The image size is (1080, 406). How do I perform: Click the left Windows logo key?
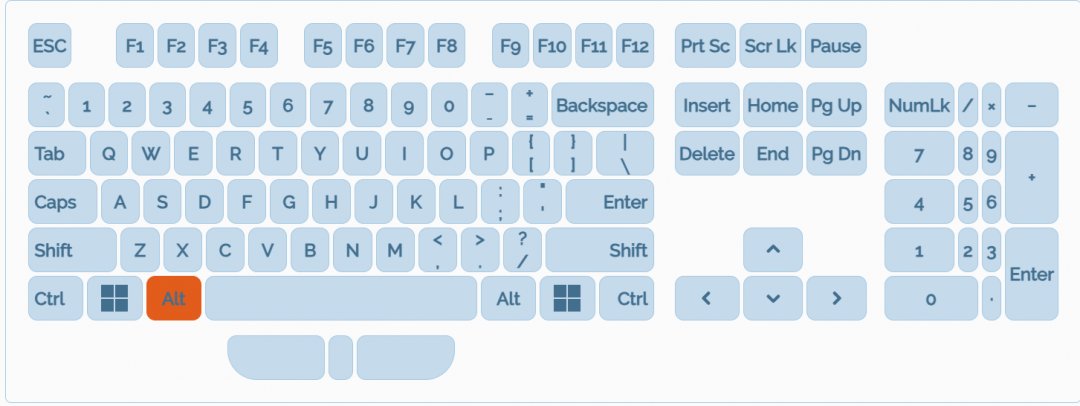(115, 298)
